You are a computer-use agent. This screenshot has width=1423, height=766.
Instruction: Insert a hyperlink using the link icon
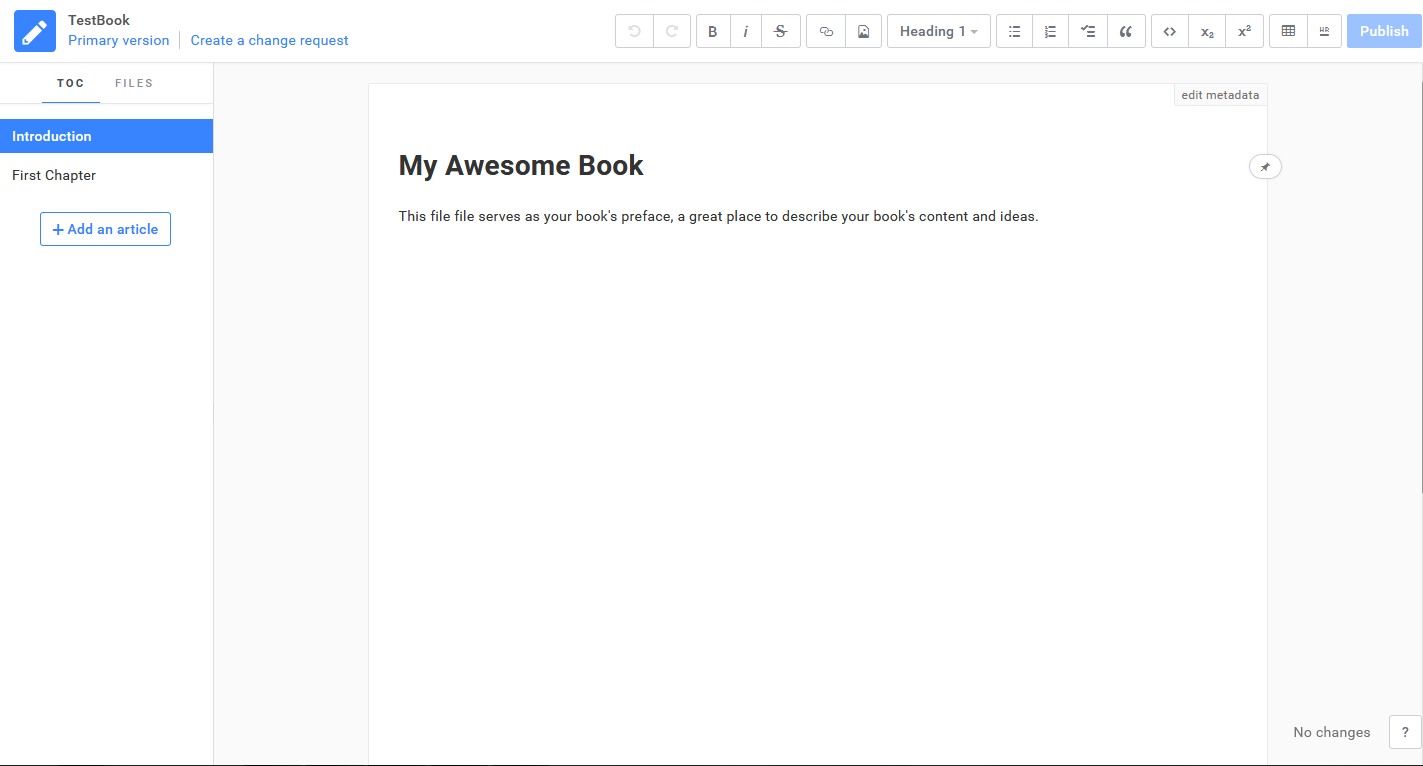(x=825, y=31)
